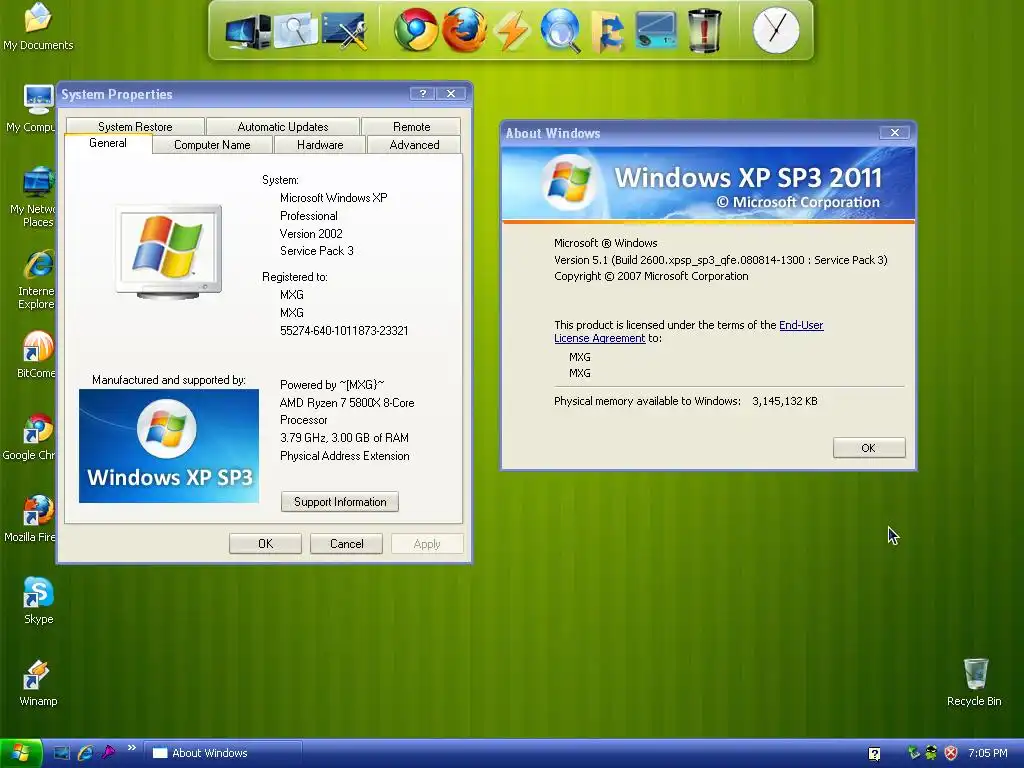This screenshot has height=768, width=1024.
Task: Open My Documents desktop icon
Action: tap(38, 27)
